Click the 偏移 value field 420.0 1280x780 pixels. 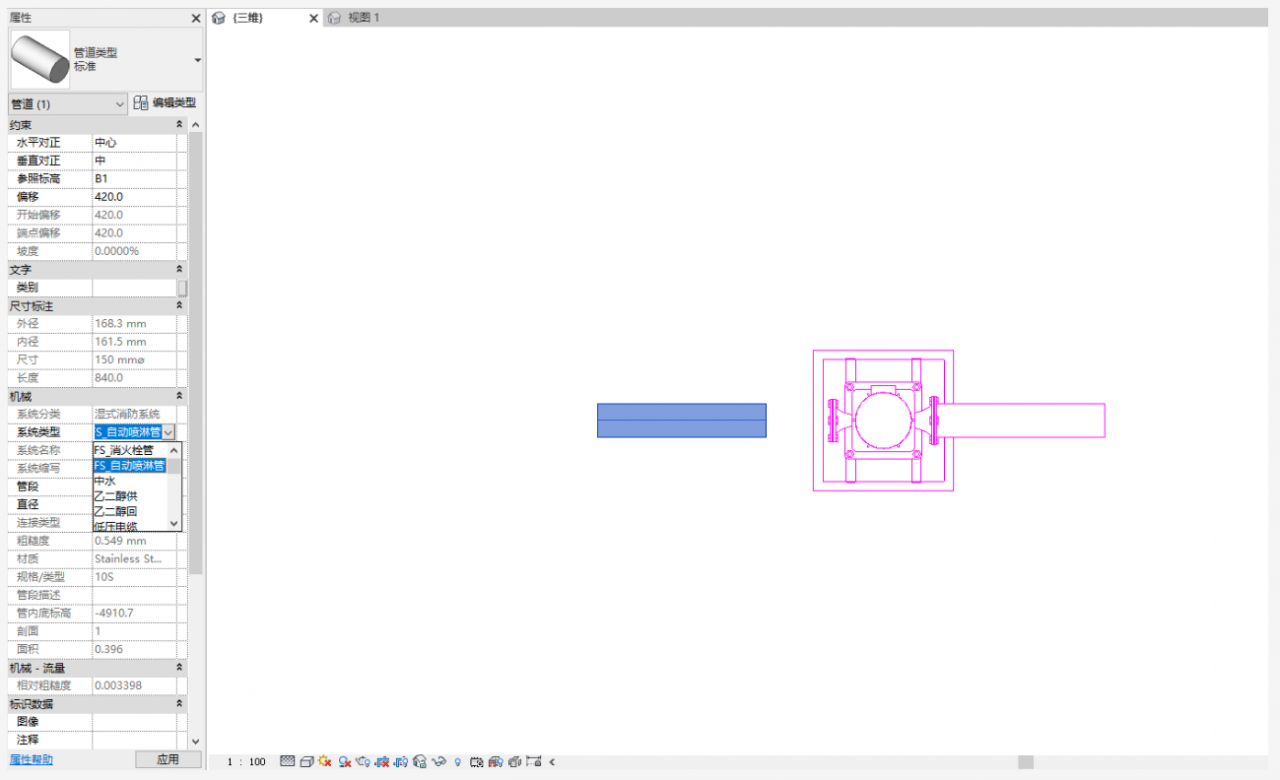point(133,197)
